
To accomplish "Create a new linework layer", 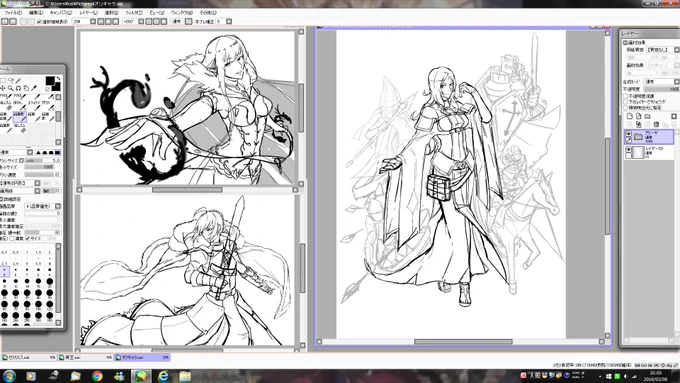I will (638, 116).
